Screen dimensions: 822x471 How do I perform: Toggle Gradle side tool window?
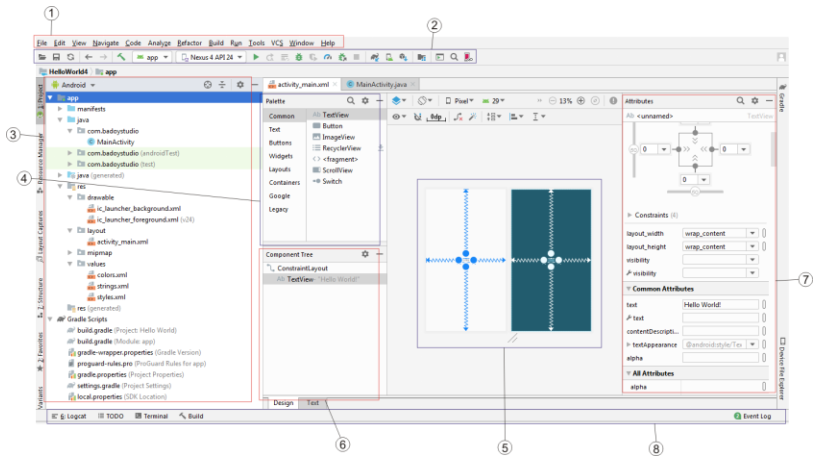coord(782,98)
